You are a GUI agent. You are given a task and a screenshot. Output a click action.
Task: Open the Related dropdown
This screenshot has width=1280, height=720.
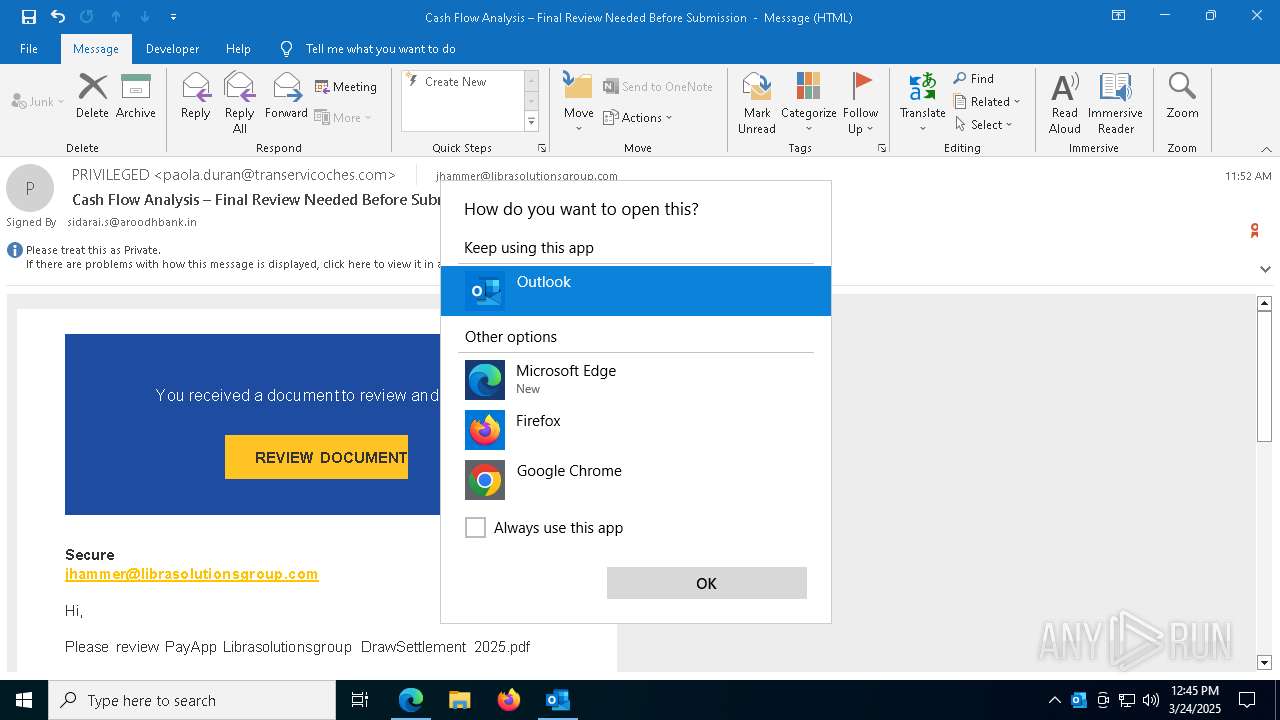[987, 101]
